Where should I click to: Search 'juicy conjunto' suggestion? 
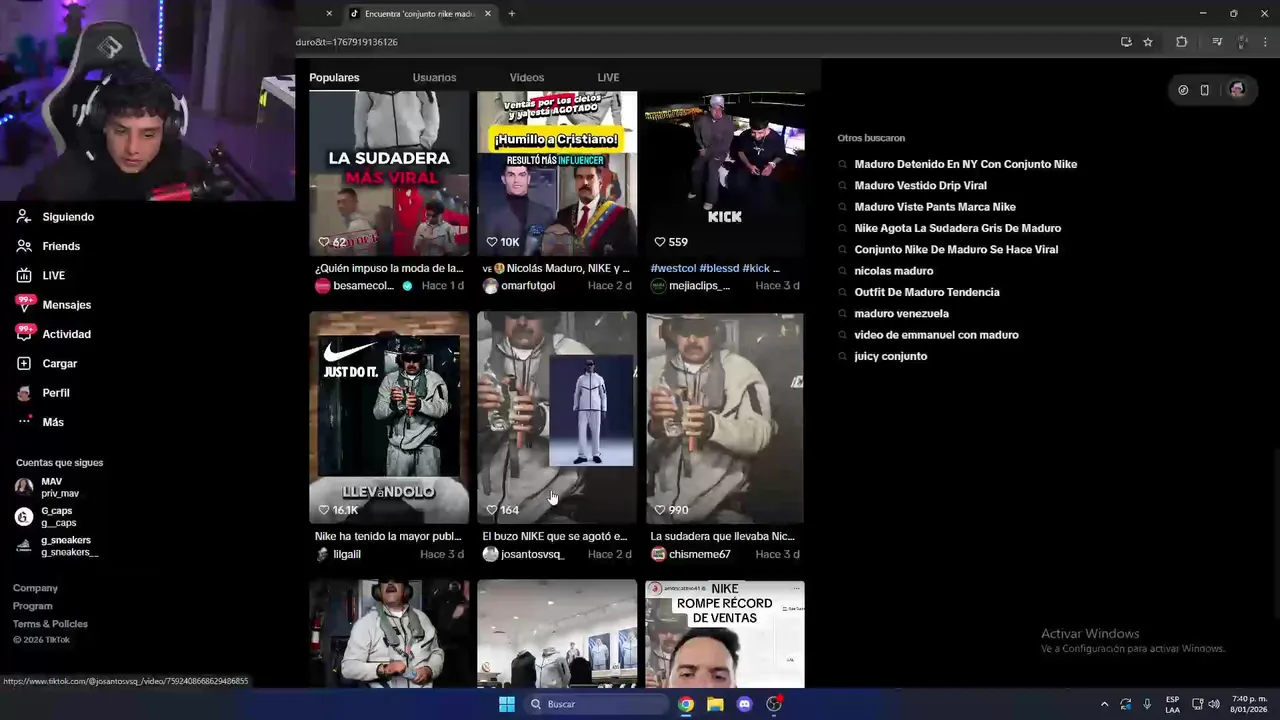coord(890,356)
